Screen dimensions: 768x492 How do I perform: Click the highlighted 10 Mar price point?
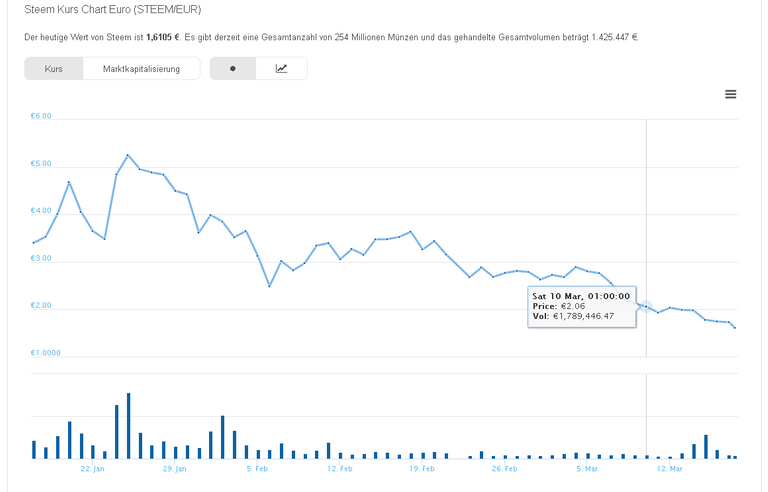click(x=646, y=305)
